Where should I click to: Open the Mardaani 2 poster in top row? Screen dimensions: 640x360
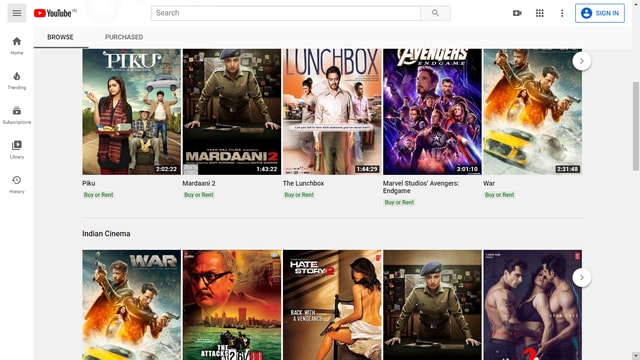coord(232,112)
